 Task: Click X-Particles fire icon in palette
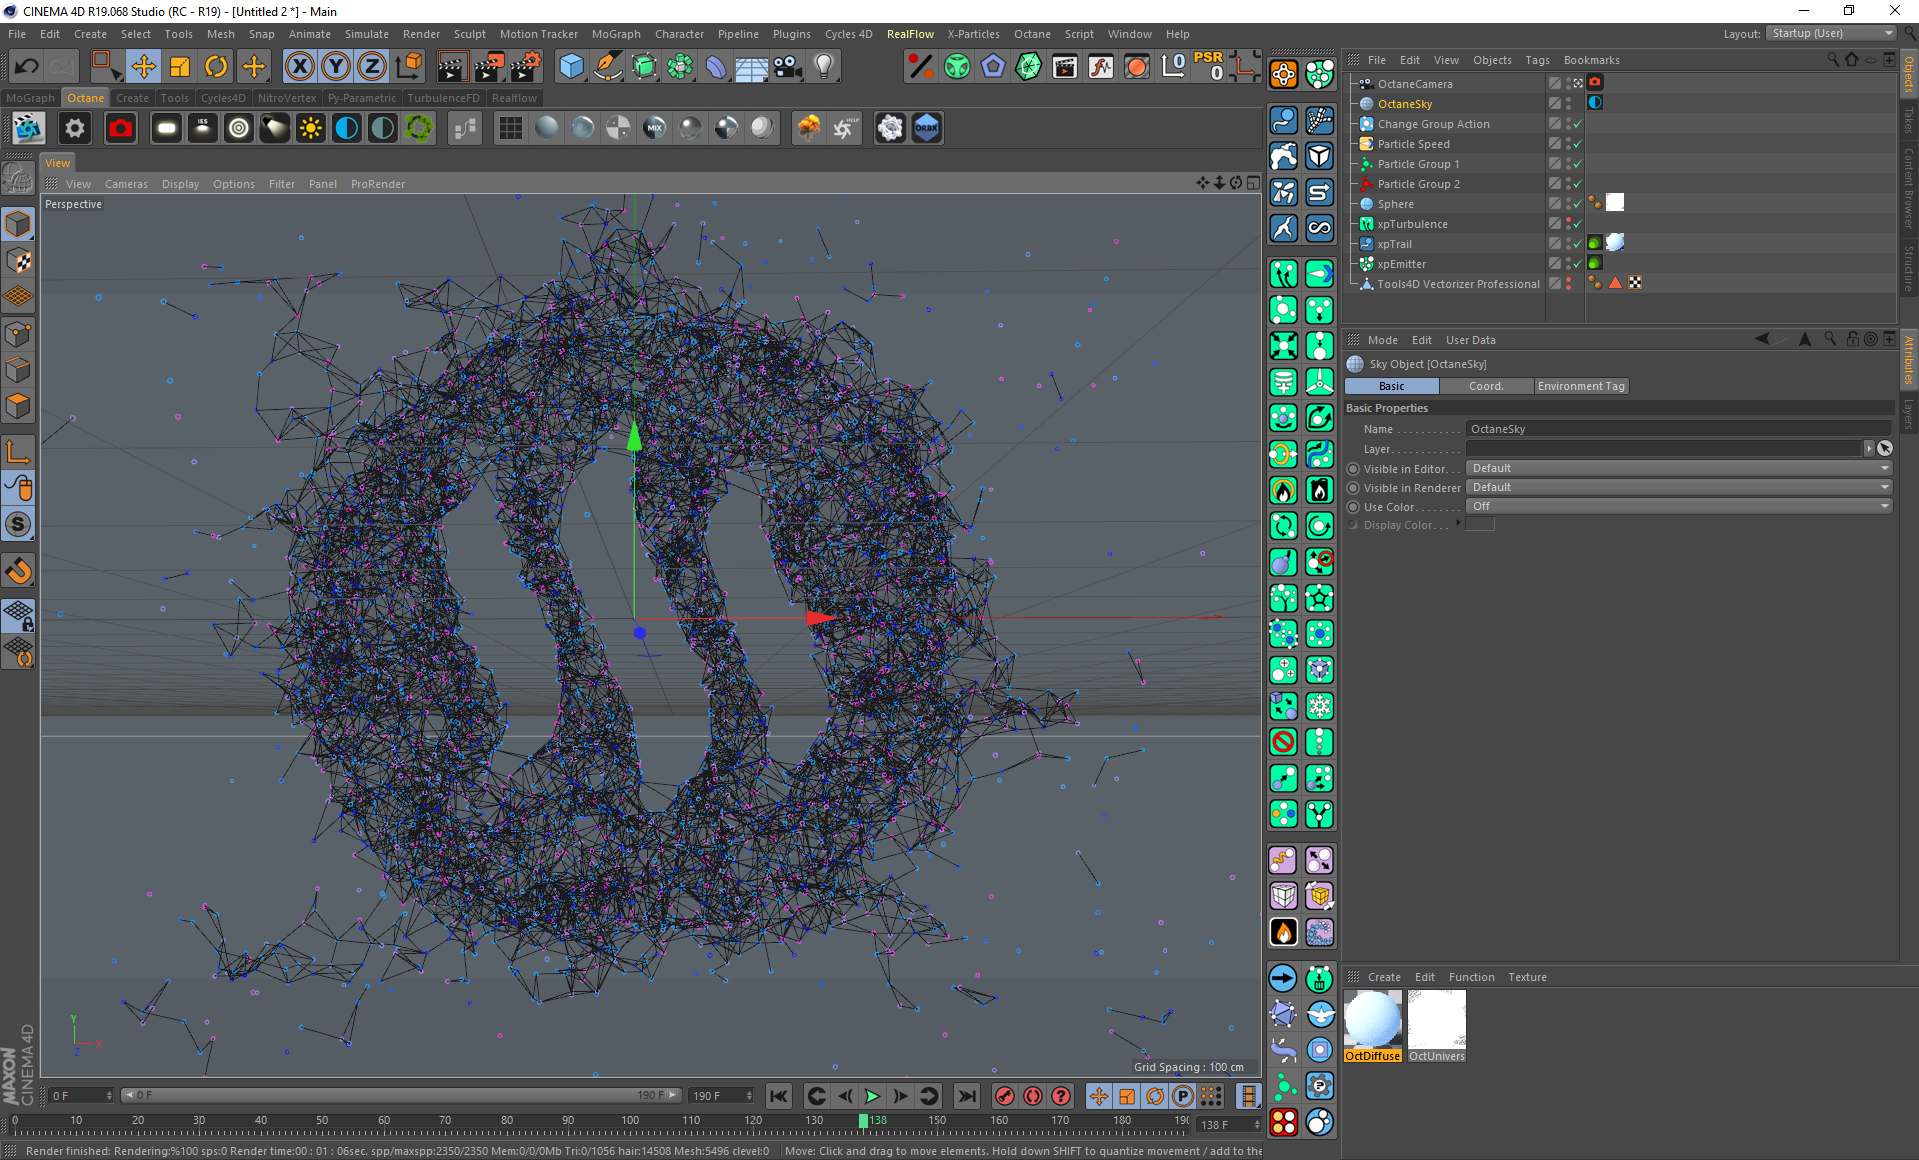(x=1284, y=932)
